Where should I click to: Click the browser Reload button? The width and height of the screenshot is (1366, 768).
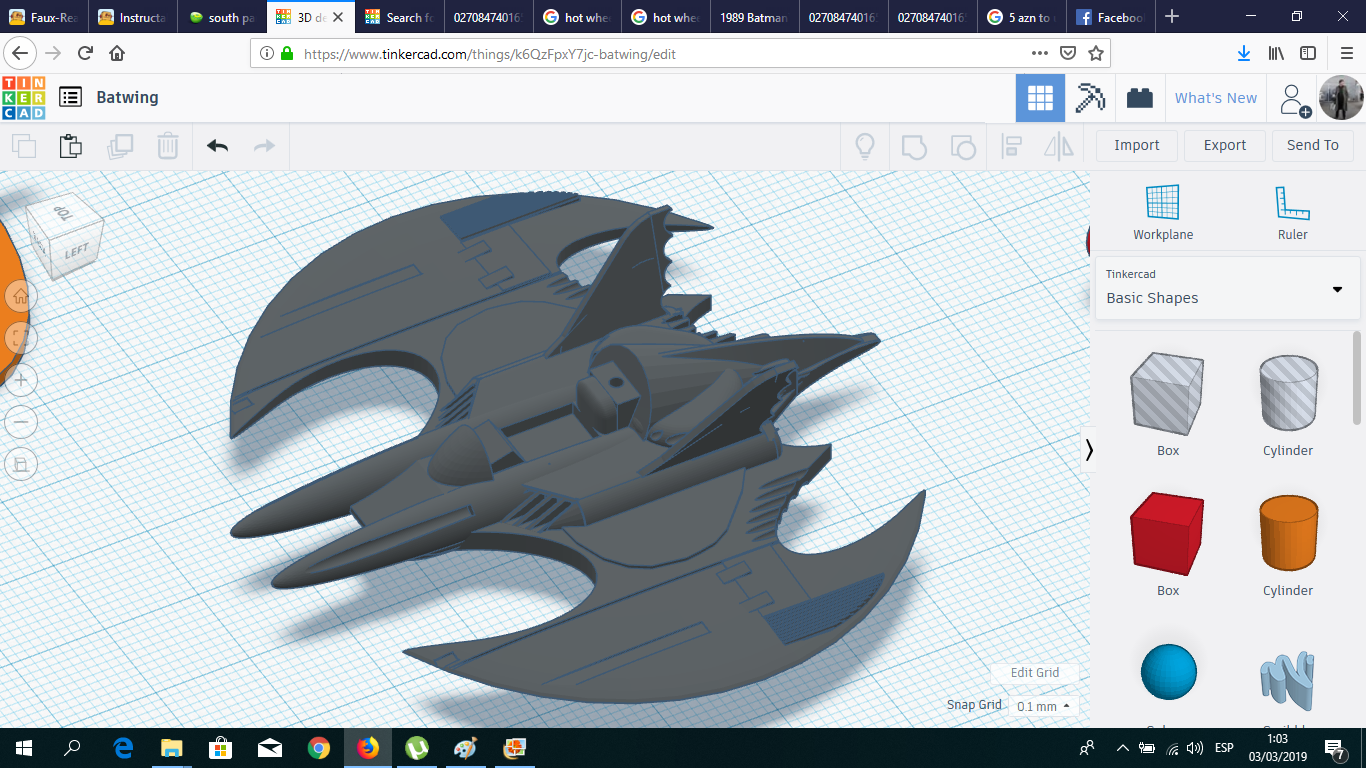(x=85, y=54)
